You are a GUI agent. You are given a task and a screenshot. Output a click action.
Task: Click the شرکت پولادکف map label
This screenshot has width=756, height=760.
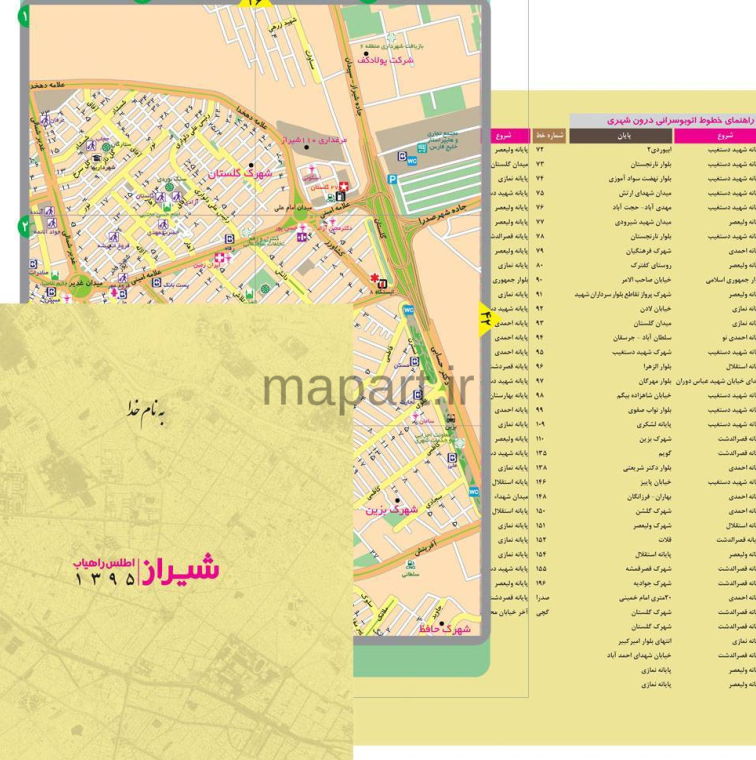coord(386,60)
